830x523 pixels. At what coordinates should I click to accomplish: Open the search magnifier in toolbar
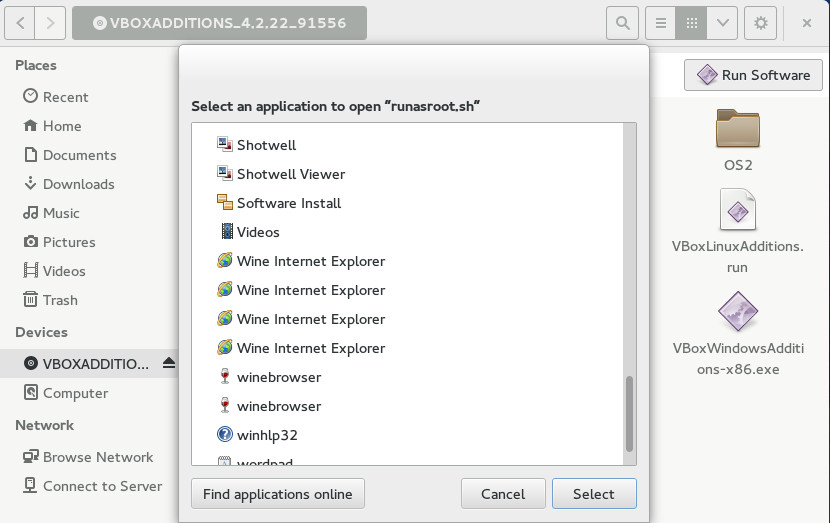click(x=622, y=23)
